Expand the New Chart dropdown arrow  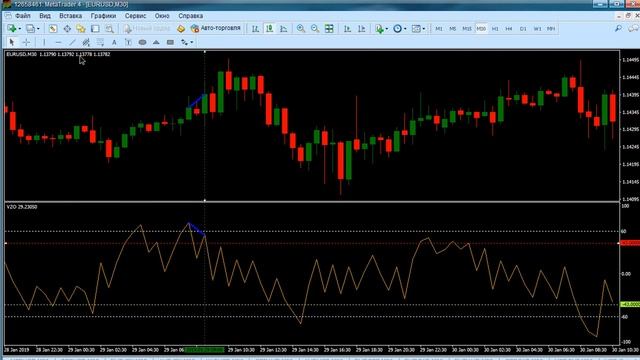pos(20,29)
